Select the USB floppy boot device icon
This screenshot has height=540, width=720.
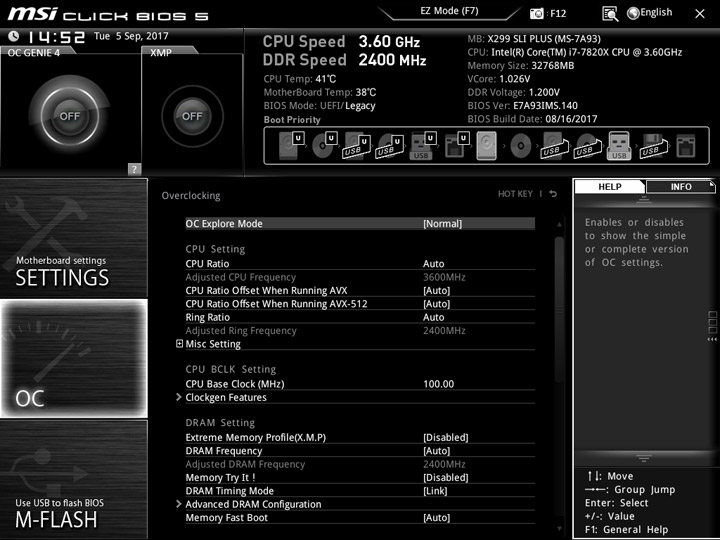pyautogui.click(x=654, y=146)
